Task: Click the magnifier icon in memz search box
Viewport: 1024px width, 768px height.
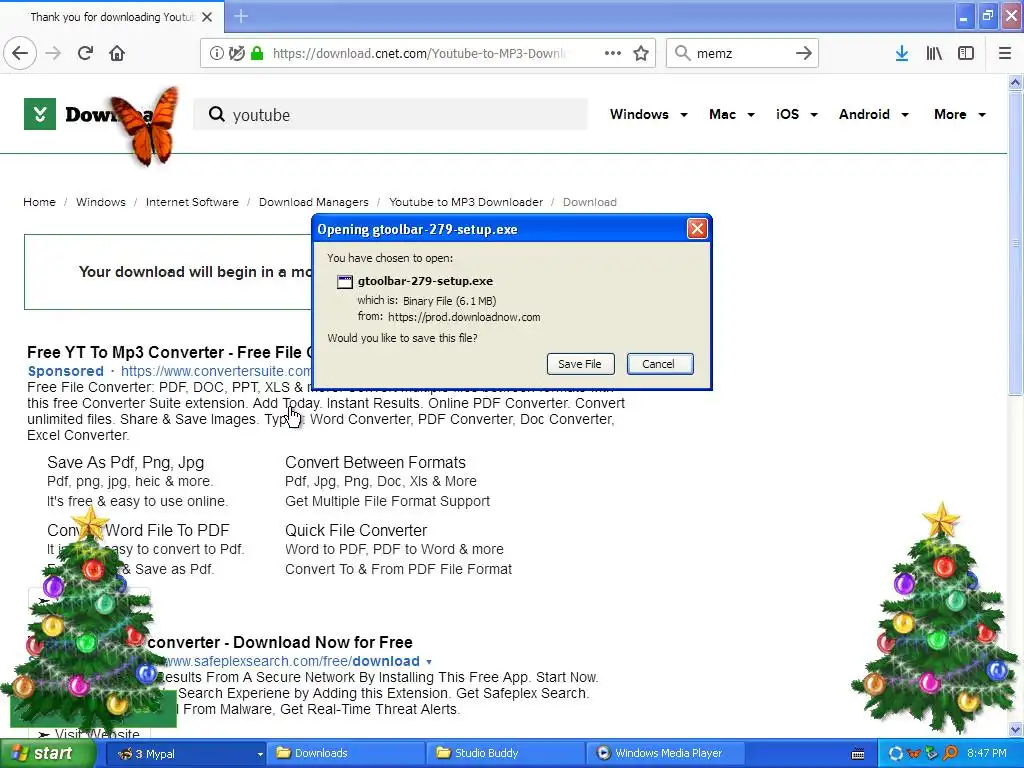Action: coord(682,53)
